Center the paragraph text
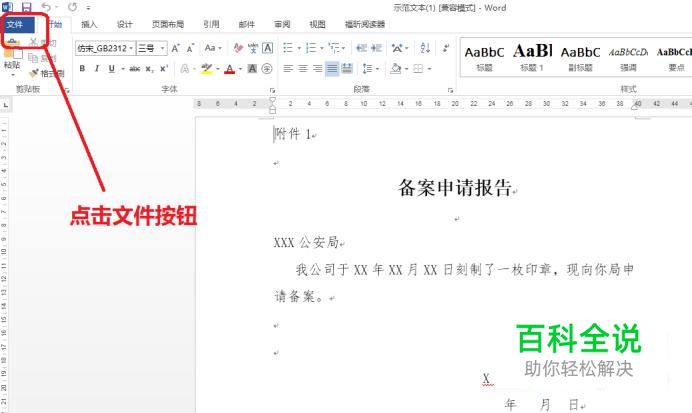The height and width of the screenshot is (413, 692). 303,69
